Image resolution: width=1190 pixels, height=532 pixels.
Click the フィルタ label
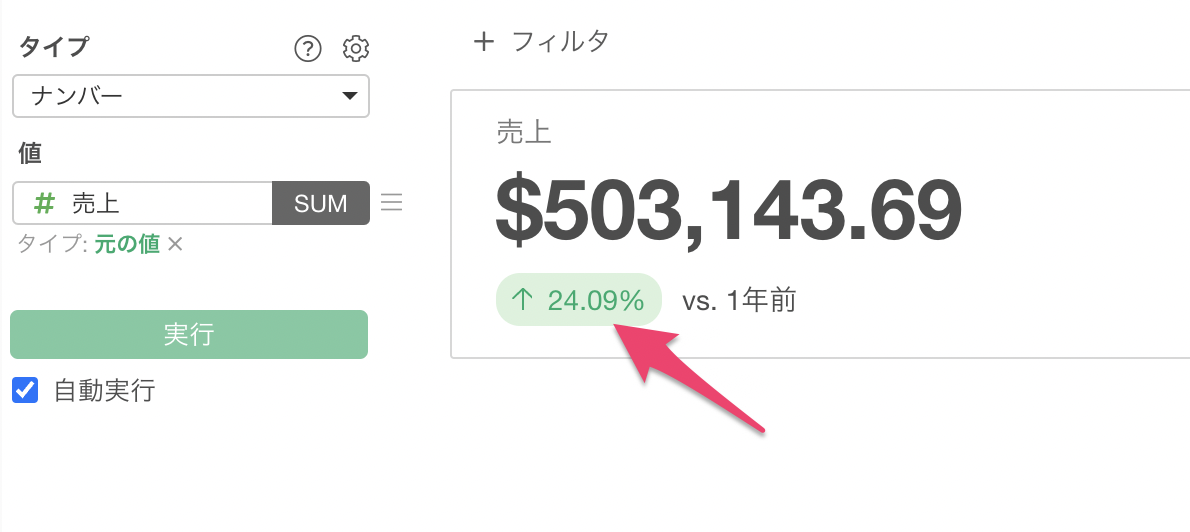click(x=560, y=41)
